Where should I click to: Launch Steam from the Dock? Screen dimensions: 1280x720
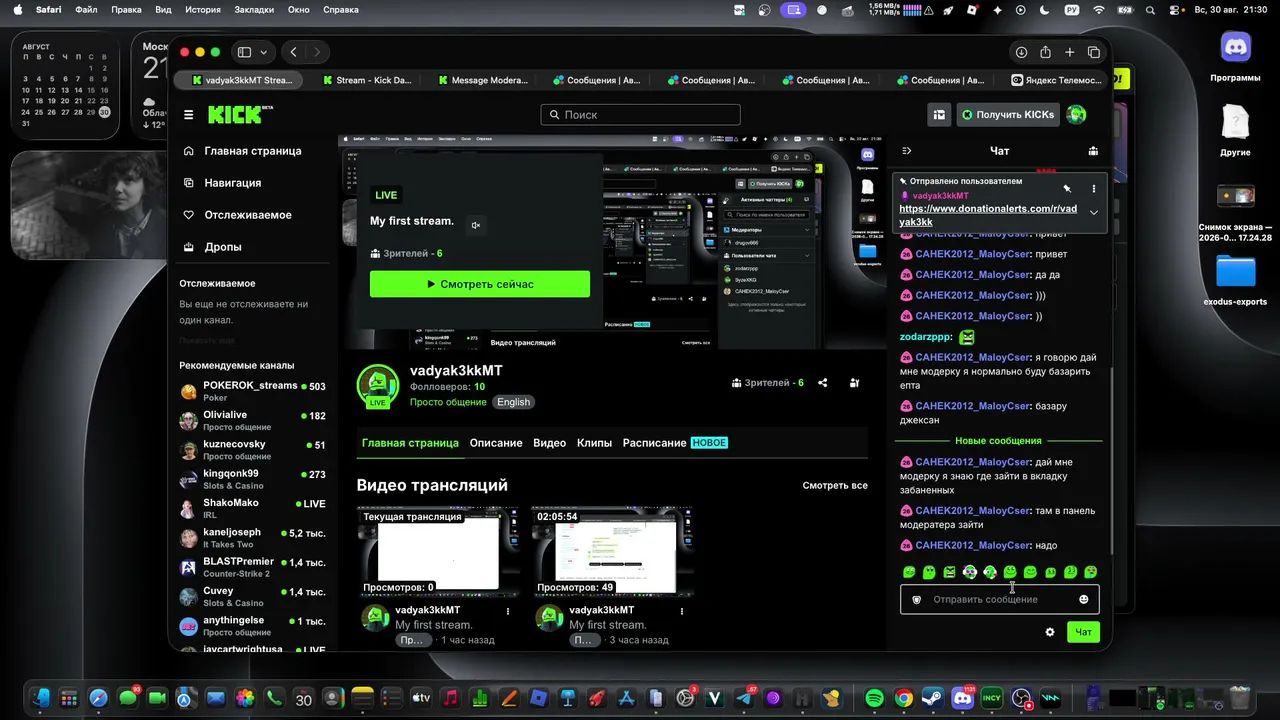tap(934, 698)
